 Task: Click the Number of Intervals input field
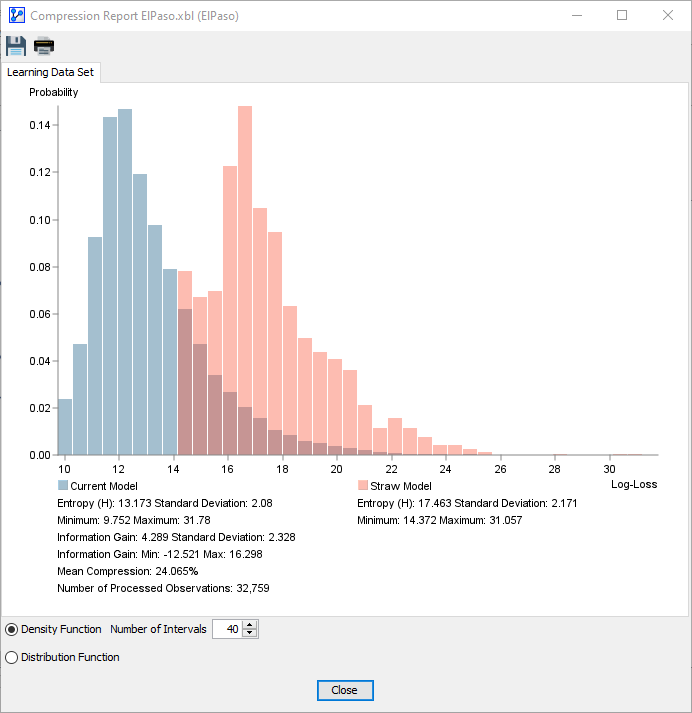228,629
